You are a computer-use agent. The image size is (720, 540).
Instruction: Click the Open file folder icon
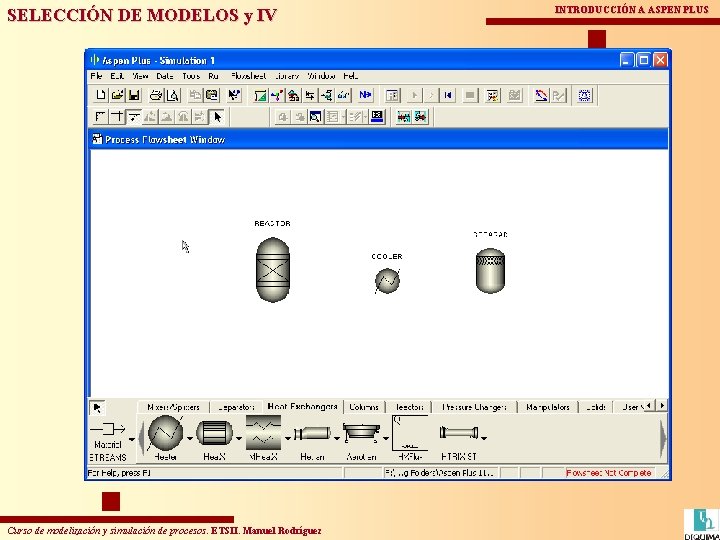click(117, 95)
